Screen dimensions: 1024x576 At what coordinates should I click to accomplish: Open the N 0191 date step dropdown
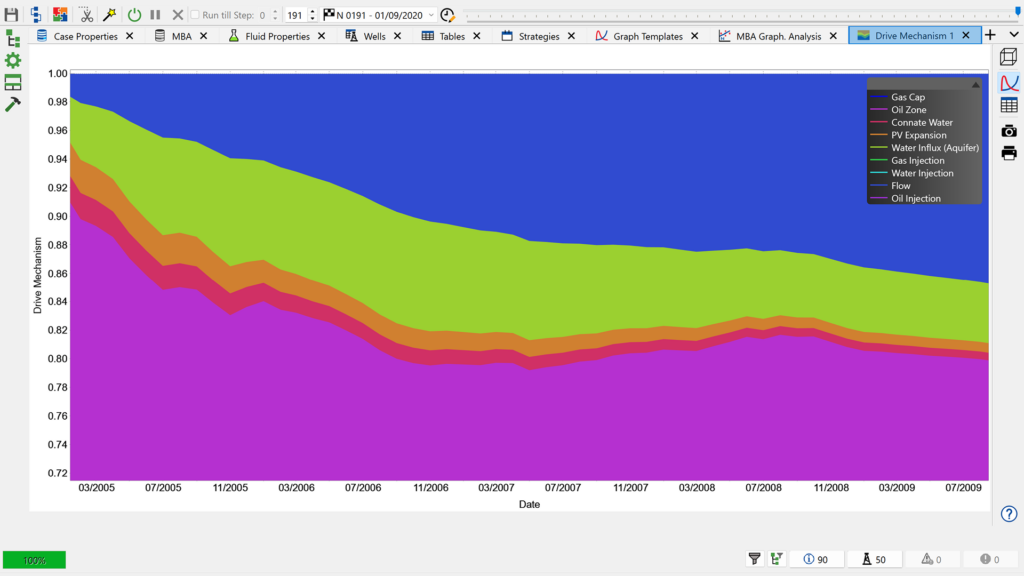click(431, 15)
